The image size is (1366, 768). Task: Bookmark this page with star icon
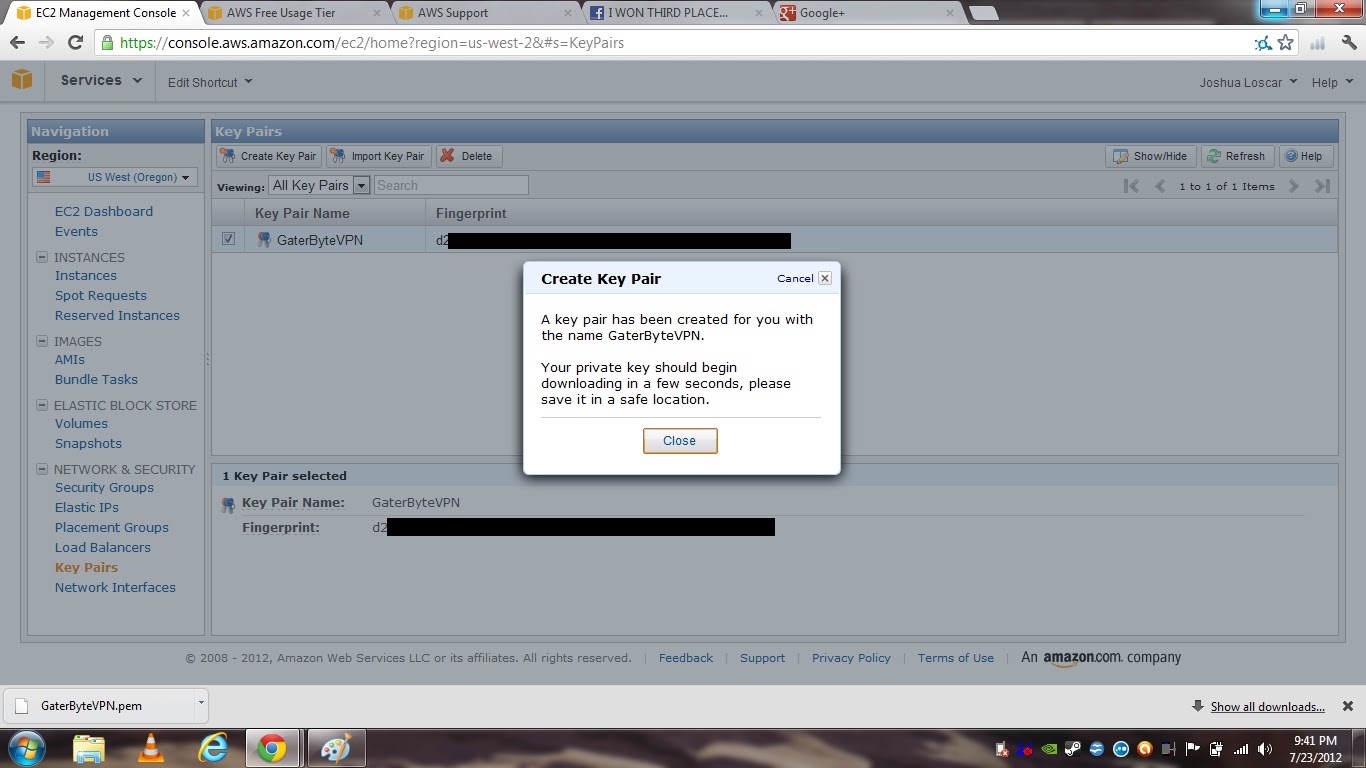pyautogui.click(x=1286, y=43)
